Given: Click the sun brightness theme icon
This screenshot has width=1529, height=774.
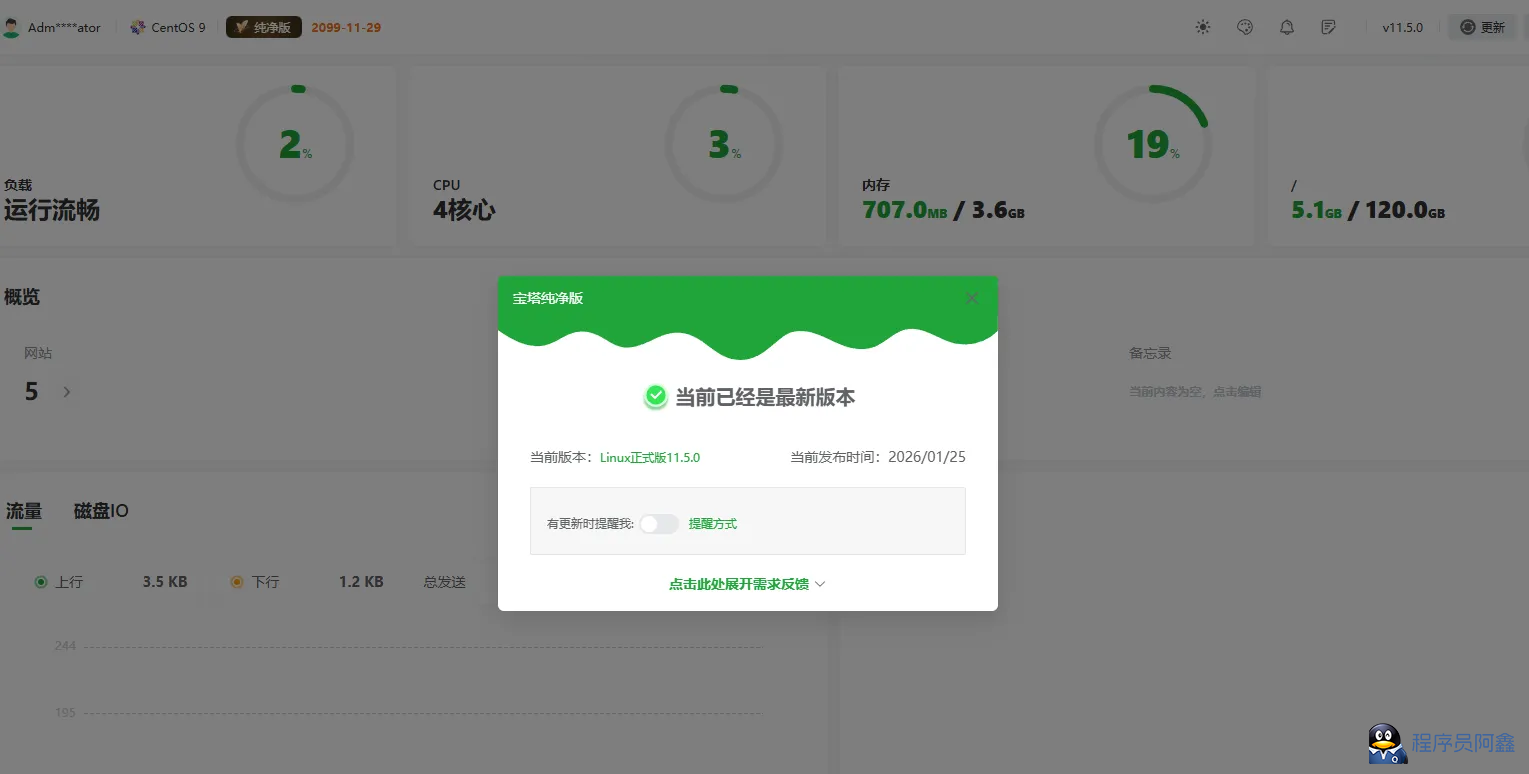Looking at the screenshot, I should 1202,27.
